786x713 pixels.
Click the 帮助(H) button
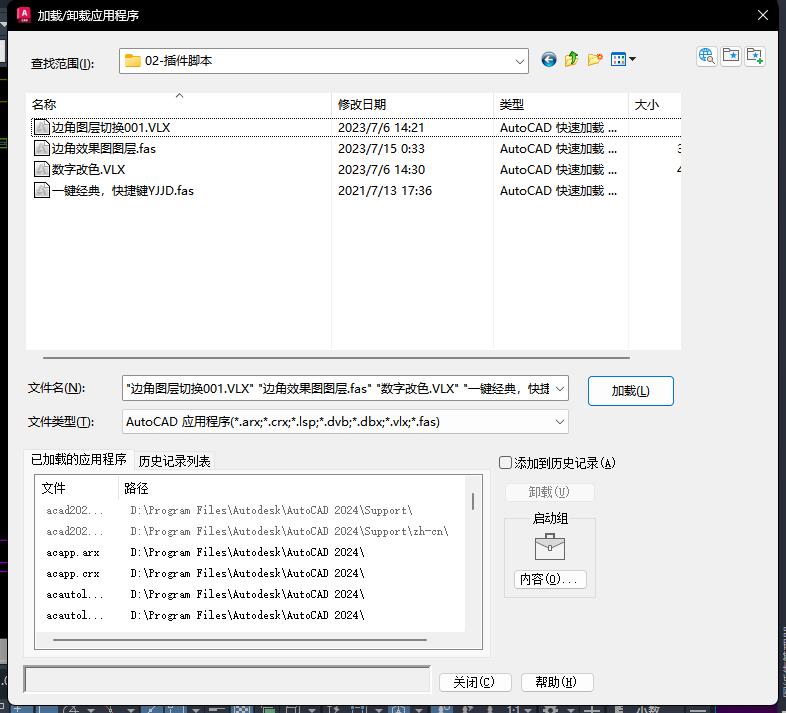click(556, 682)
